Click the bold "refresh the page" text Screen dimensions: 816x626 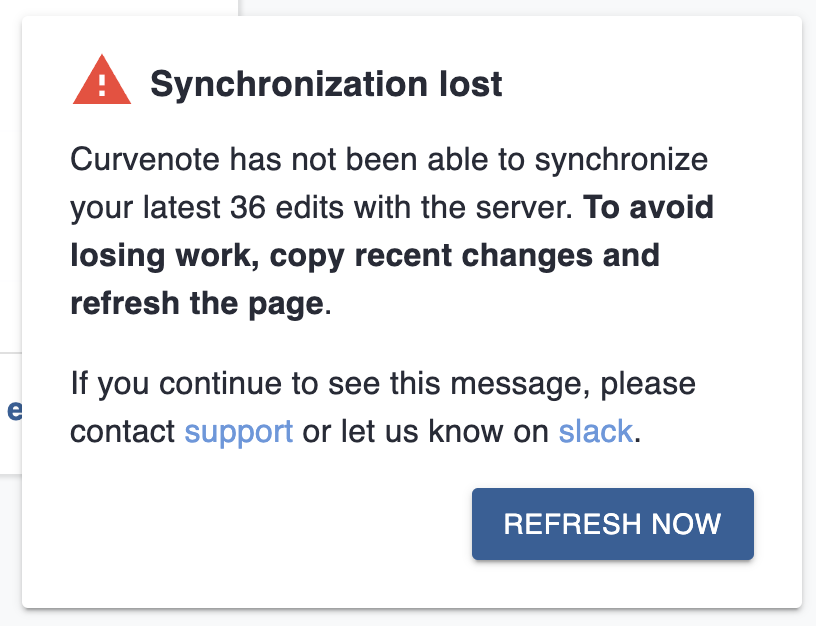pyautogui.click(x=197, y=303)
